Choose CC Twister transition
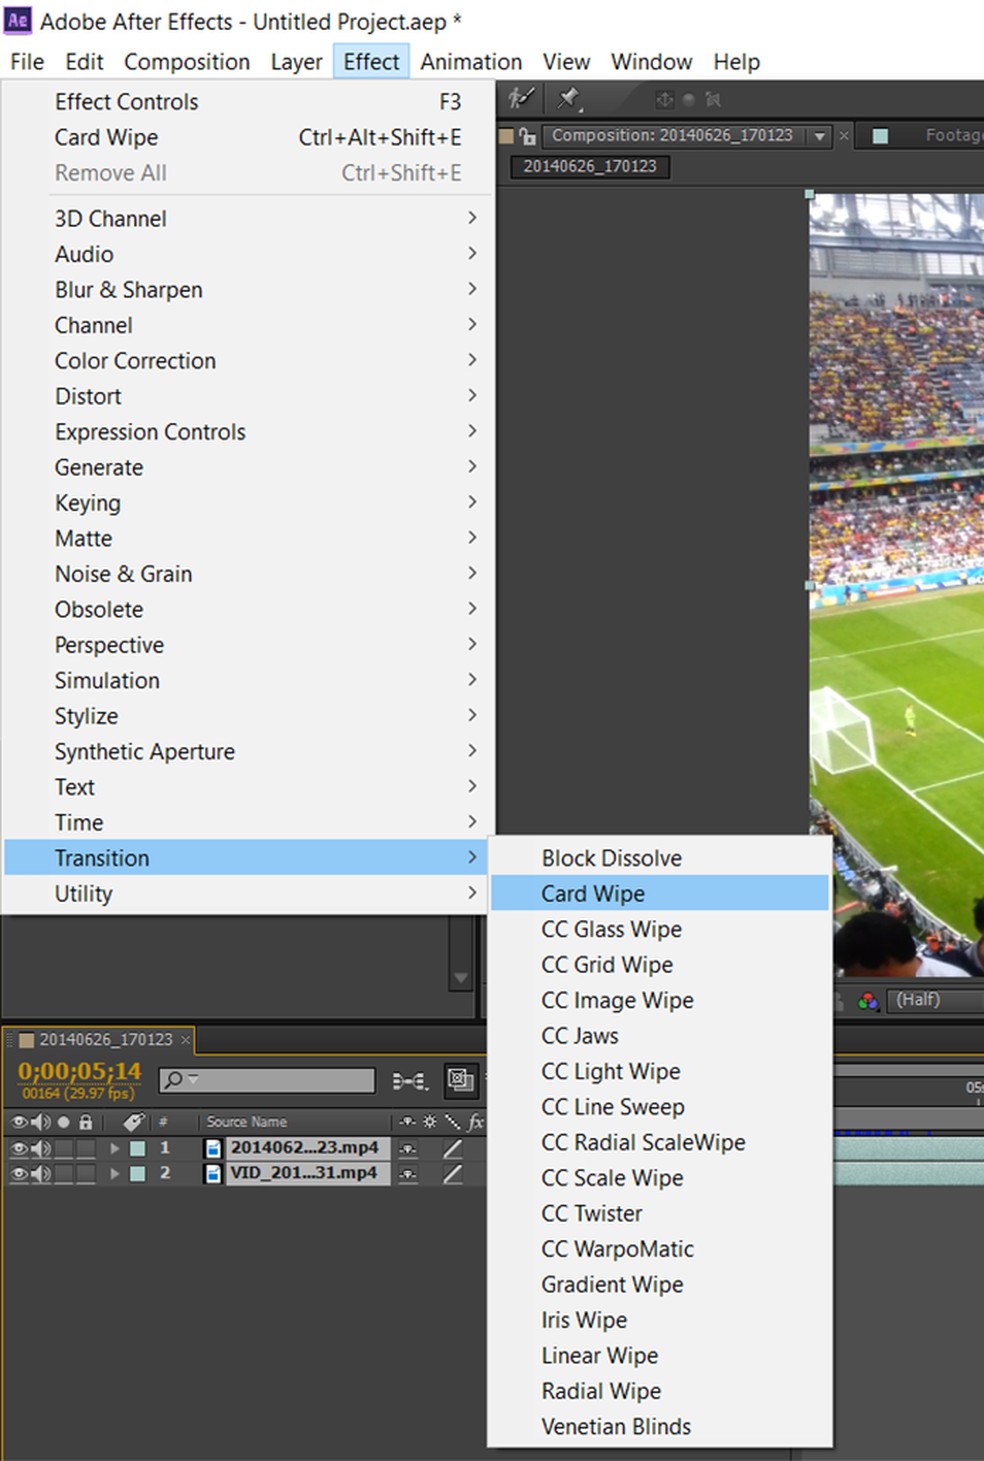 [x=660, y=1213]
